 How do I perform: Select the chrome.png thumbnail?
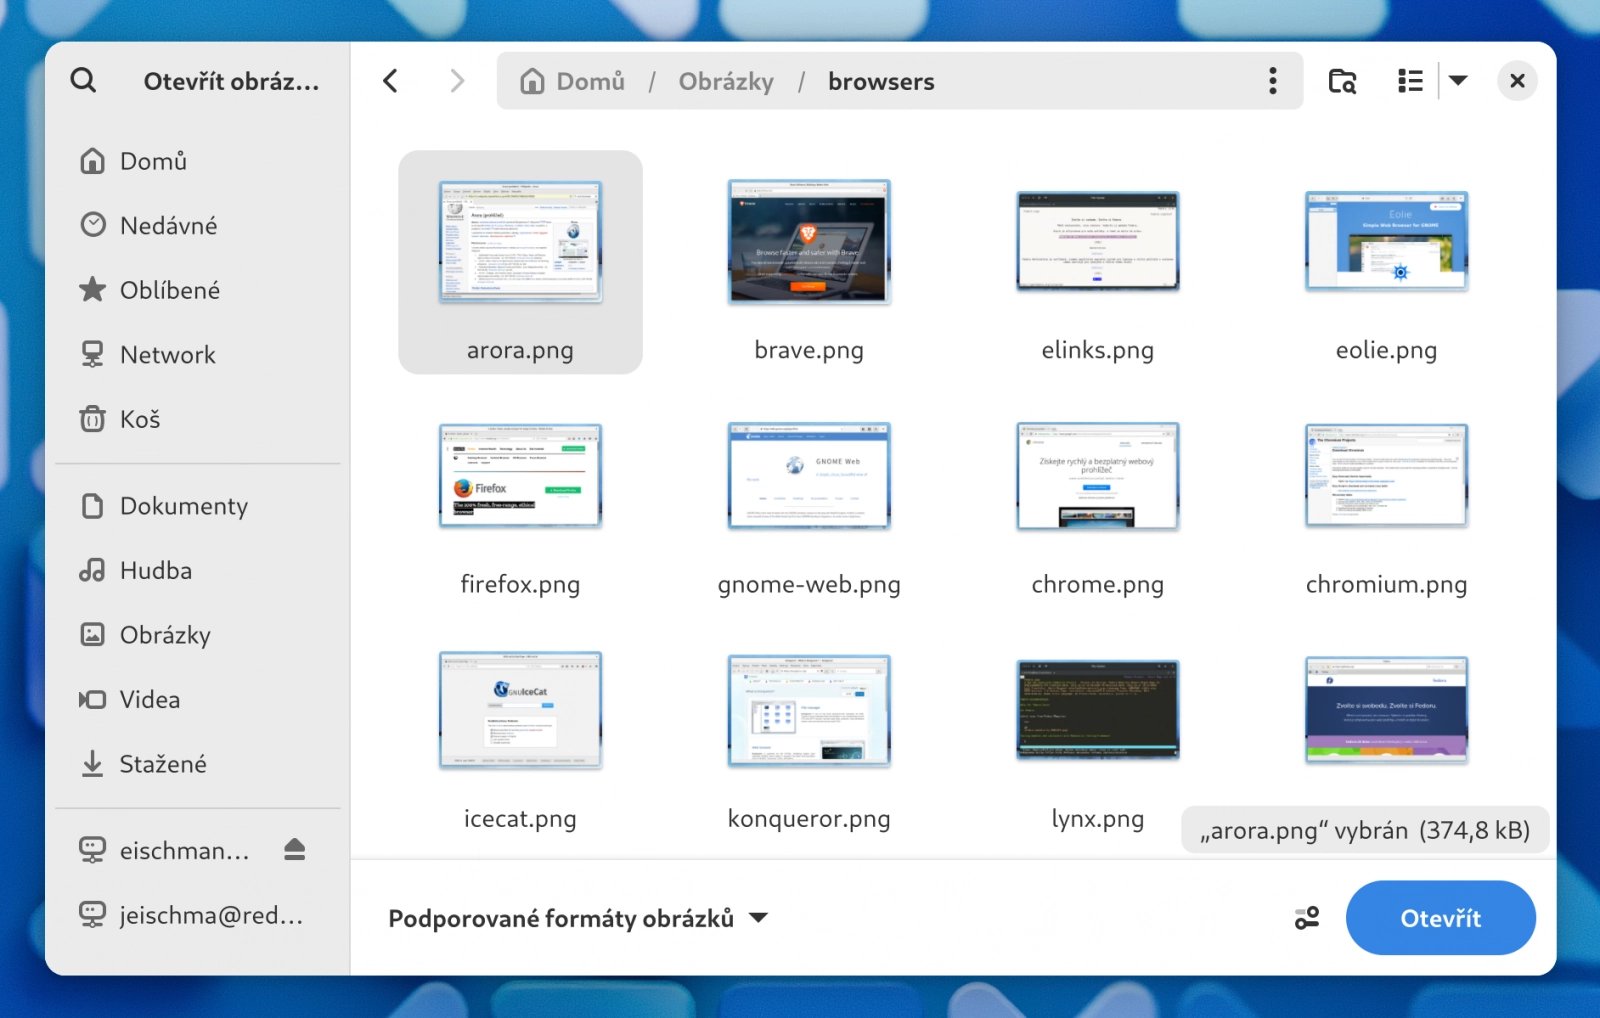(1098, 476)
